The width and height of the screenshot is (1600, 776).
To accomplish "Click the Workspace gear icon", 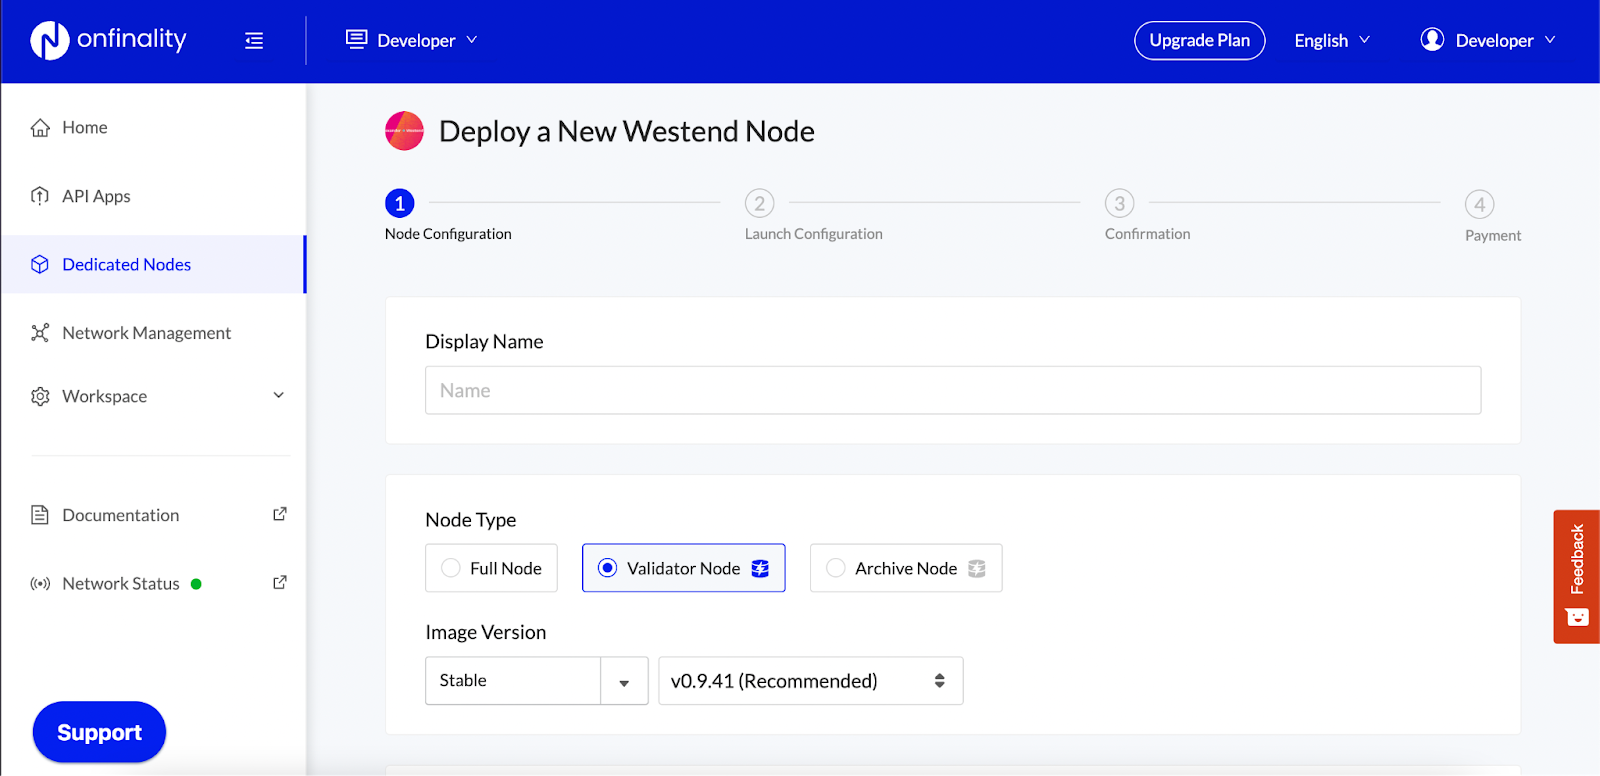I will click(x=40, y=396).
